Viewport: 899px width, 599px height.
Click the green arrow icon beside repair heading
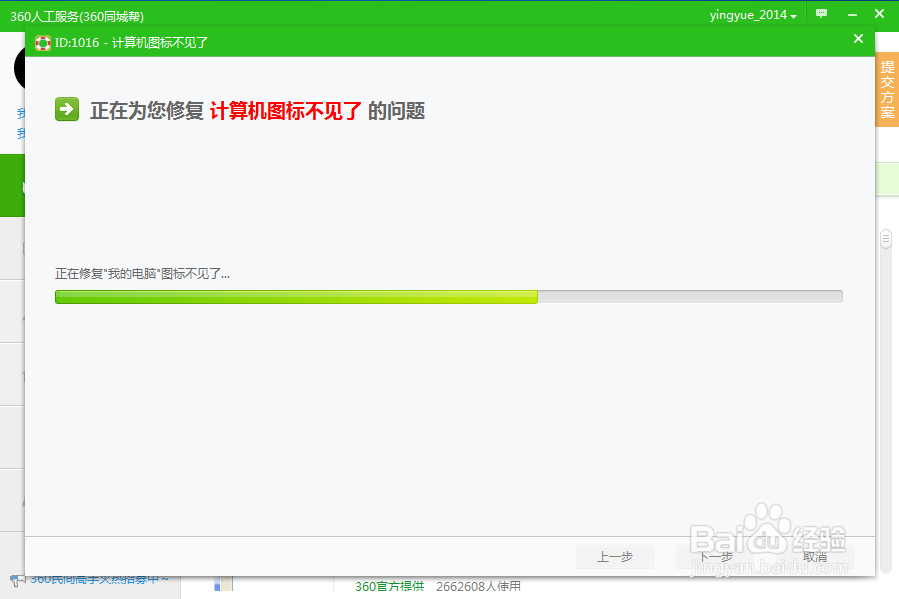67,109
